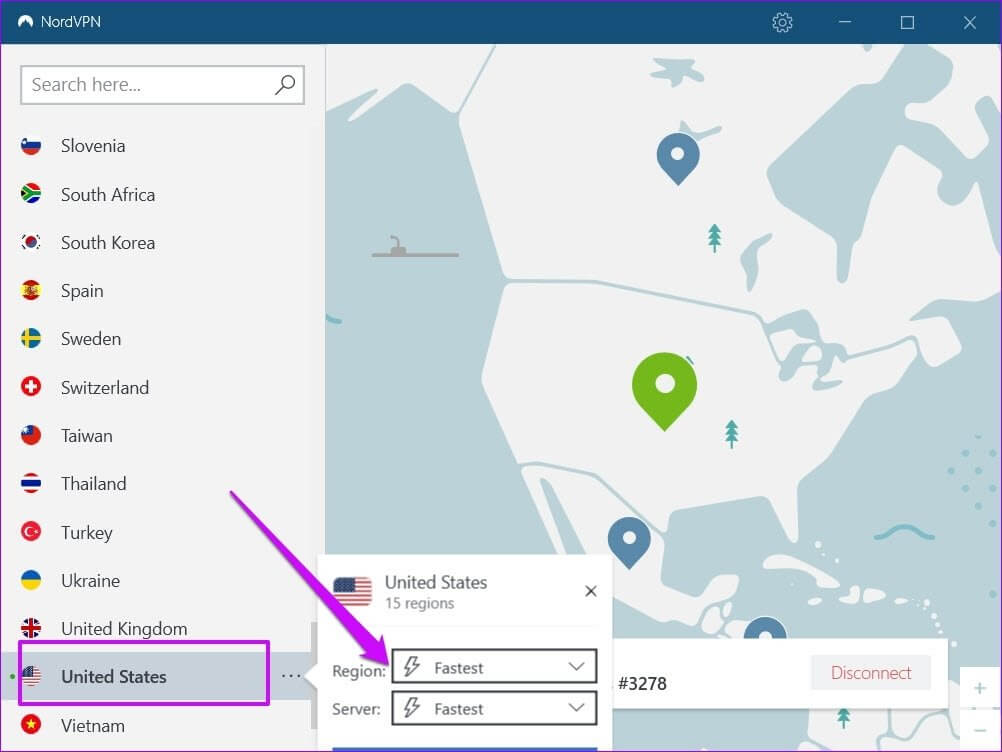
Task: Select Switzerland from the country list
Action: [x=104, y=387]
